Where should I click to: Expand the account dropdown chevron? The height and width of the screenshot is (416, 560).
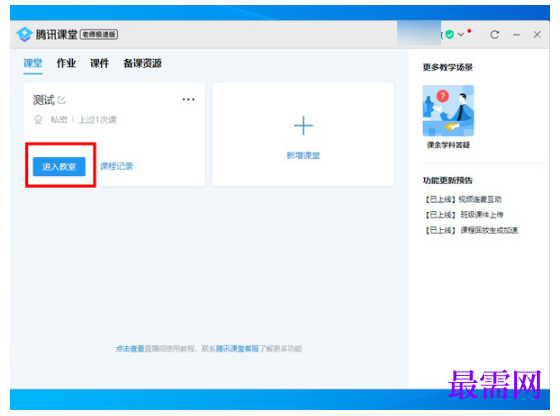pyautogui.click(x=461, y=35)
